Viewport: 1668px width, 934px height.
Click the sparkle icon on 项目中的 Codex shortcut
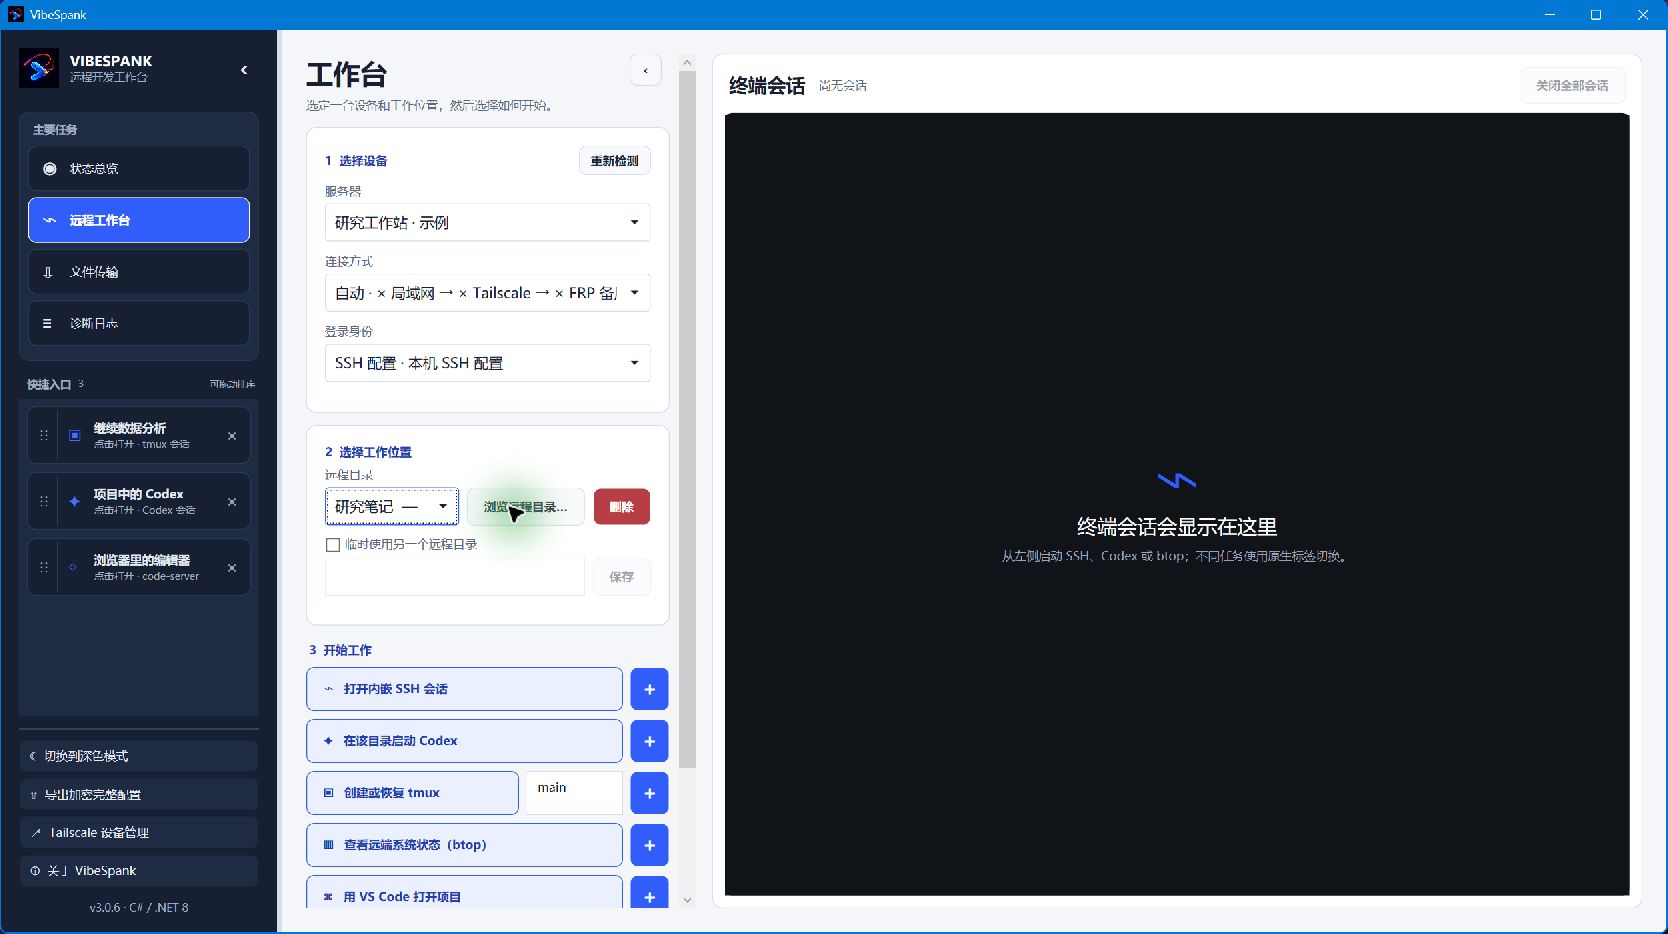(74, 501)
